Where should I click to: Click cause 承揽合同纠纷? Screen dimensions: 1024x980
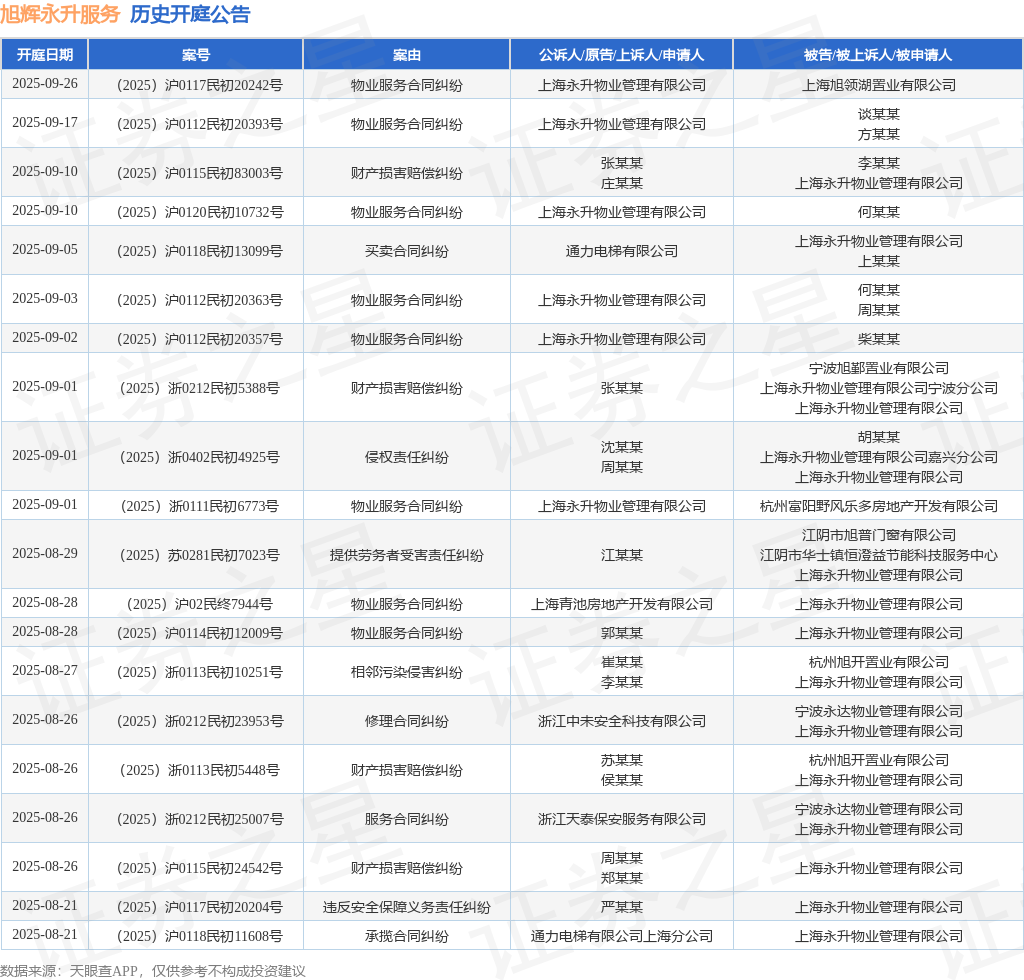pyautogui.click(x=406, y=936)
